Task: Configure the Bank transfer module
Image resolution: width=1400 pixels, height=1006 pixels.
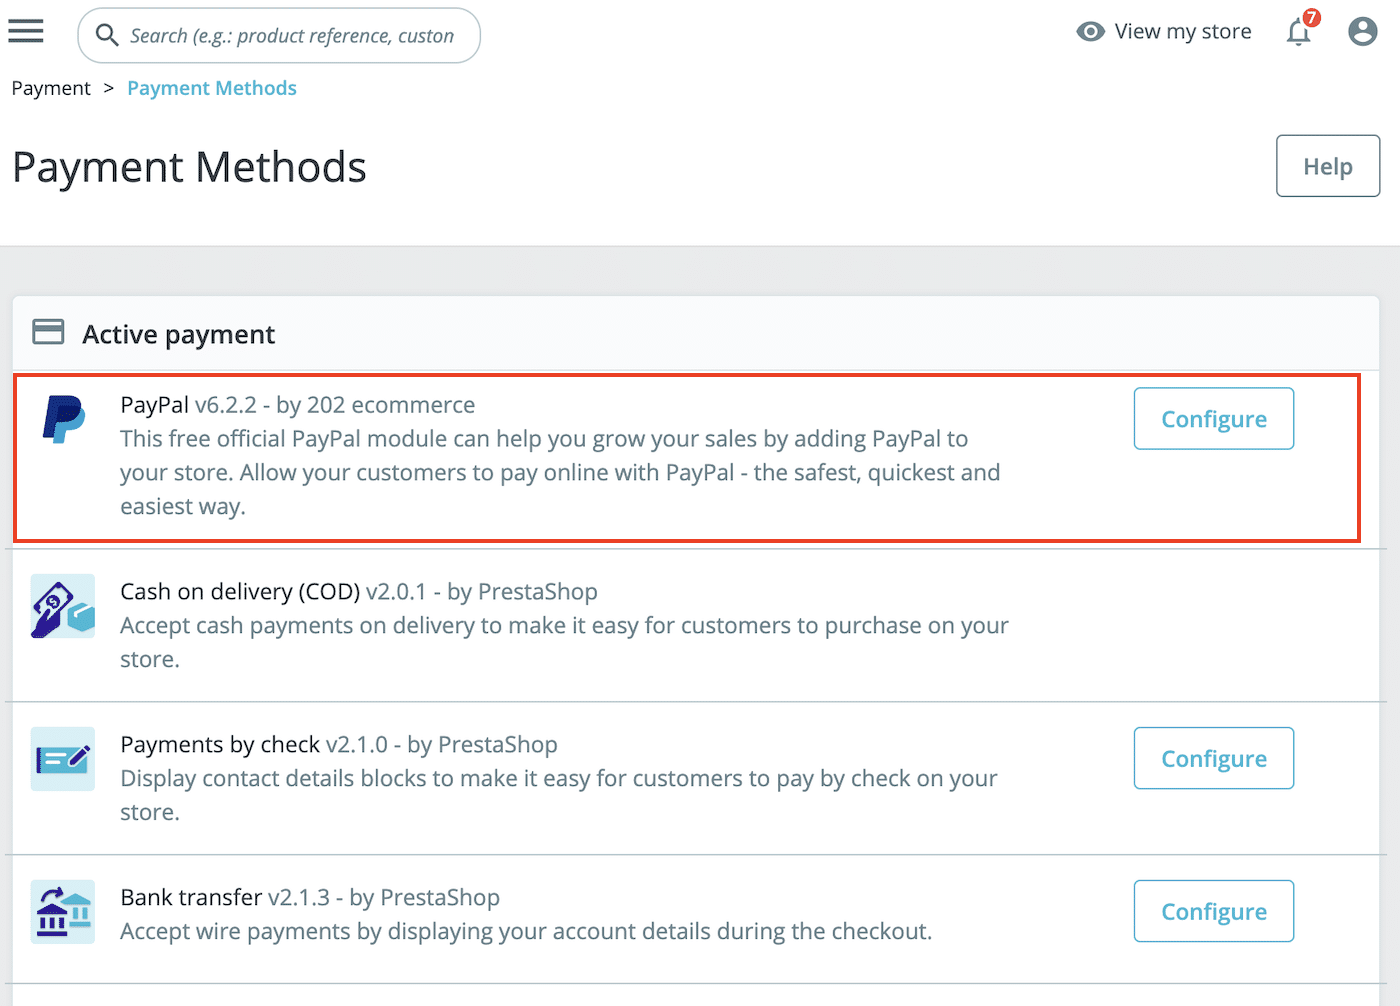Action: click(1213, 911)
